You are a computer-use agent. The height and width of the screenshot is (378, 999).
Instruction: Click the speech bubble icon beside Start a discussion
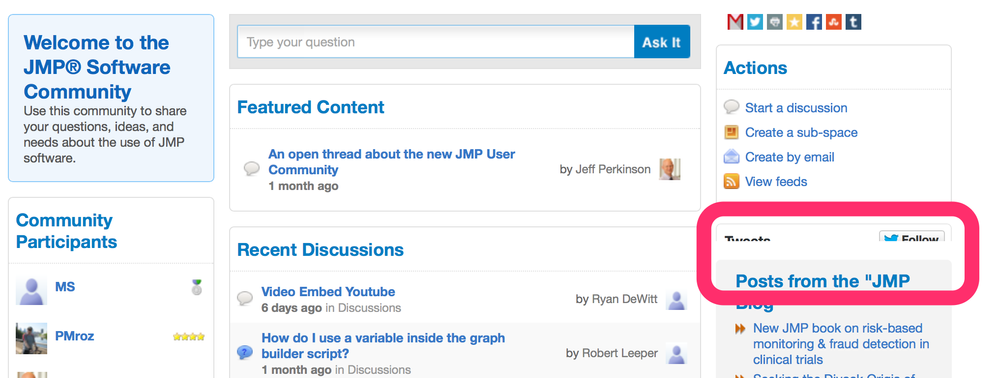[x=731, y=107]
